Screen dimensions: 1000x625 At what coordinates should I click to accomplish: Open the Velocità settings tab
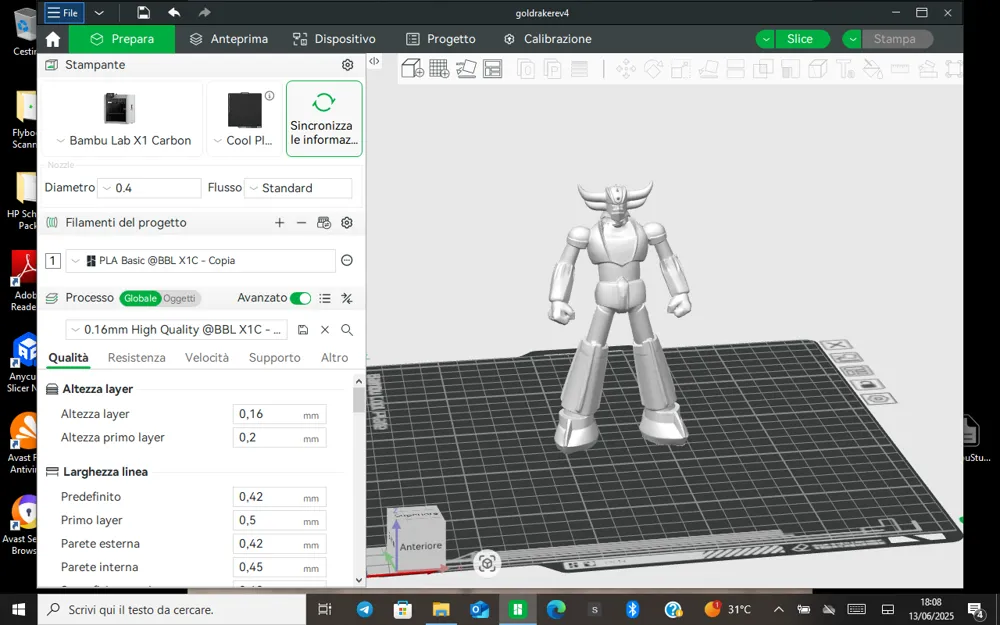pyautogui.click(x=207, y=358)
